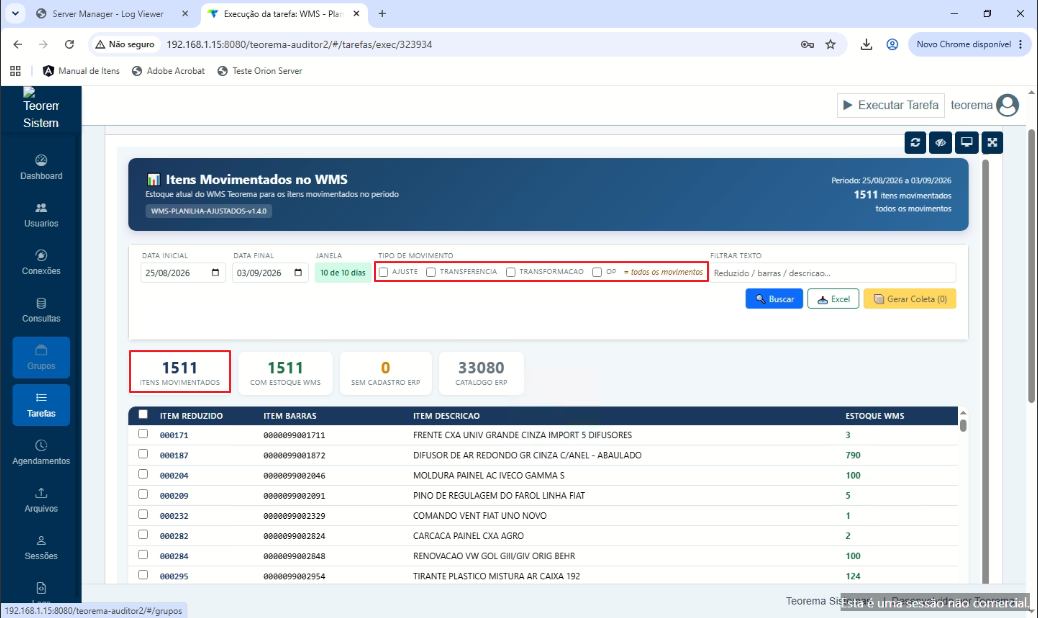Viewport: 1038px width, 618px height.
Task: Click the Não seguro security indicator
Action: coord(125,44)
